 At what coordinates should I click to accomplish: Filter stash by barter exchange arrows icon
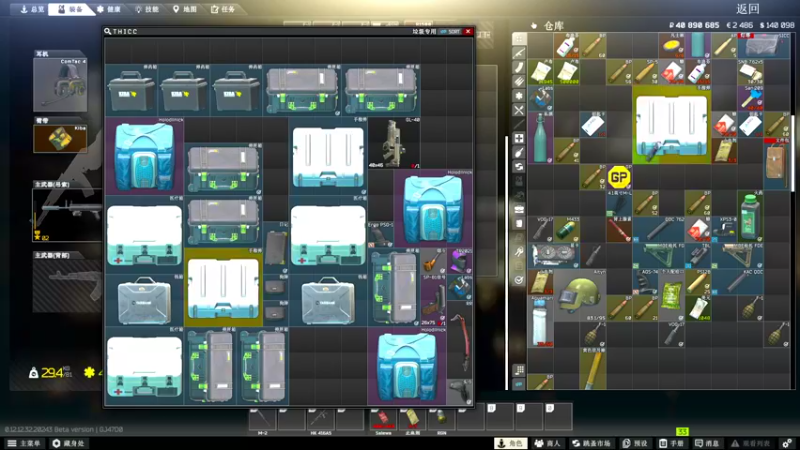(519, 167)
